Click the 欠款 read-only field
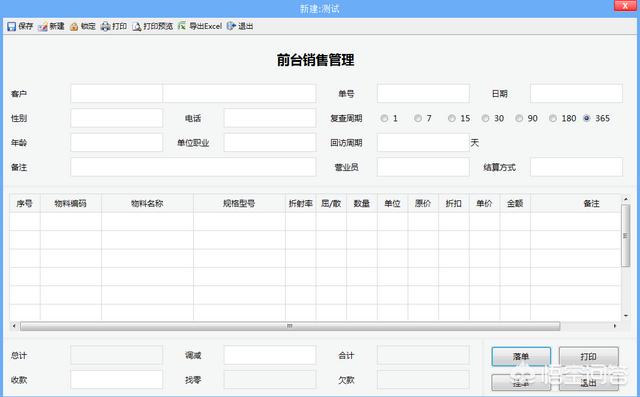The height and width of the screenshot is (397, 640). click(423, 380)
